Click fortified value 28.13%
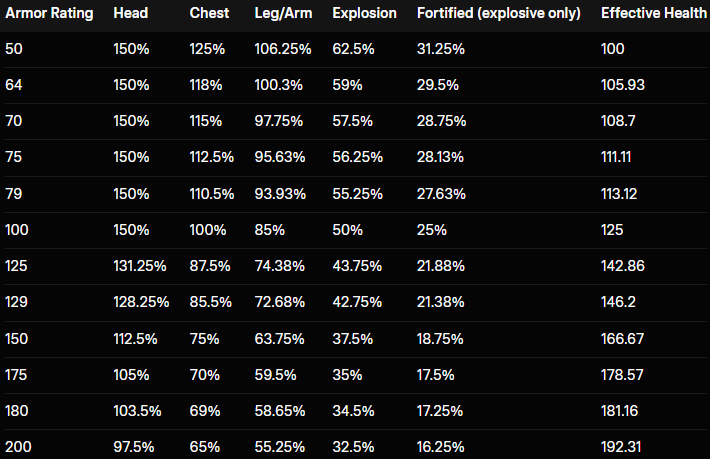 tap(436, 157)
